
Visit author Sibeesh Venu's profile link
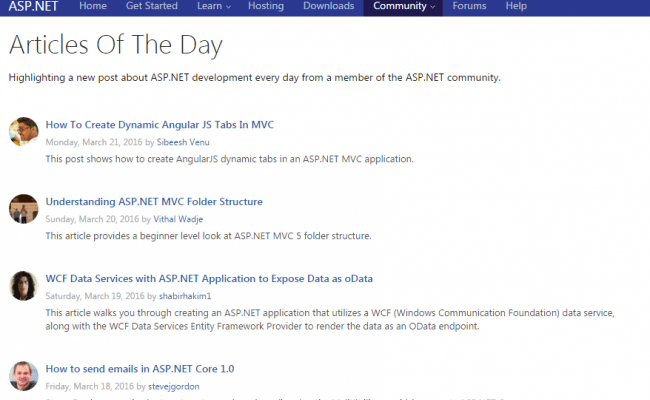[183, 142]
